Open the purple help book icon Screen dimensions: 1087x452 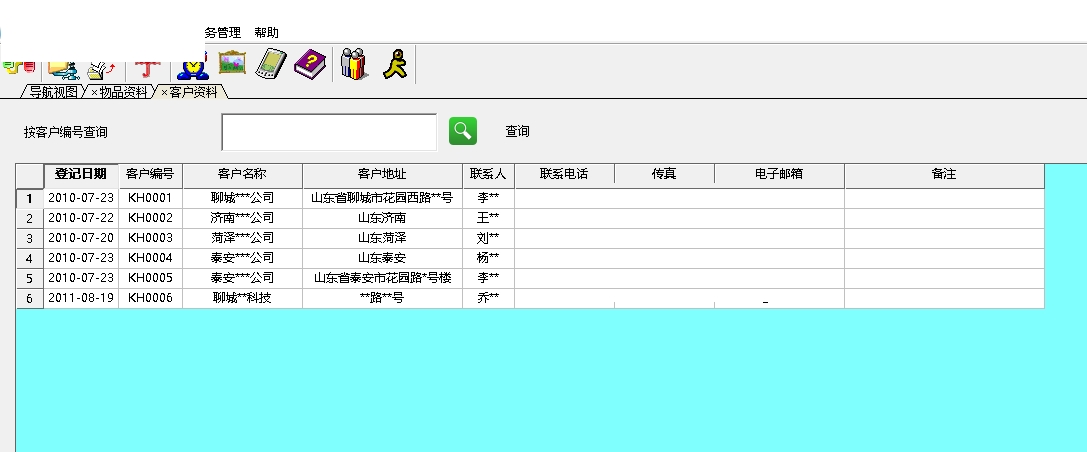[310, 64]
